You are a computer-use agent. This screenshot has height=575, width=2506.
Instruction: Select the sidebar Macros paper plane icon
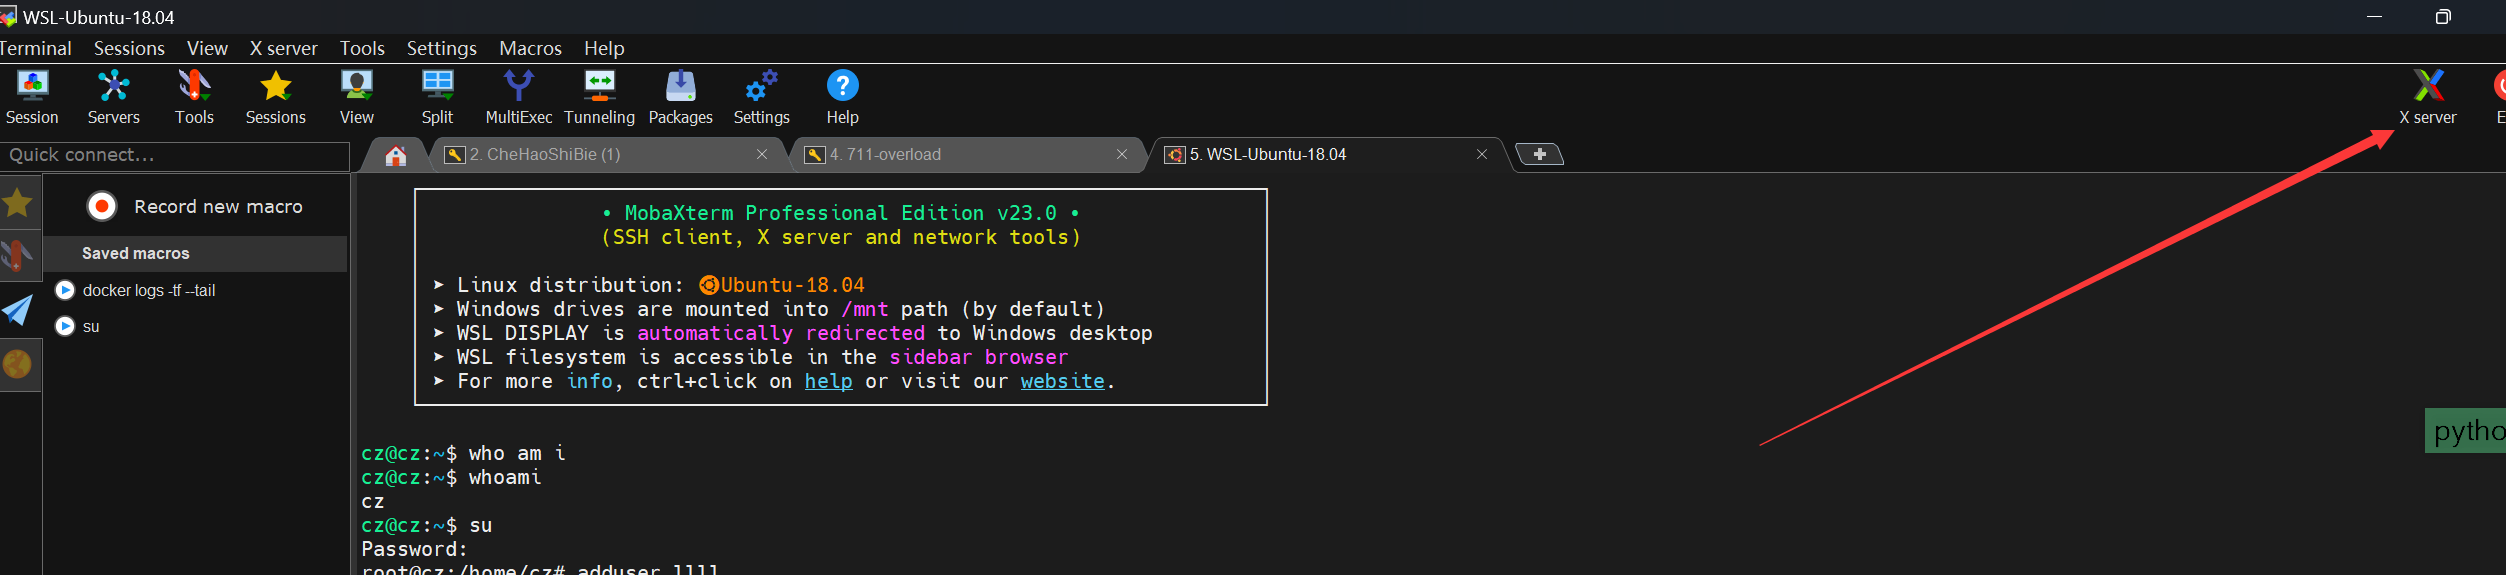coord(18,310)
